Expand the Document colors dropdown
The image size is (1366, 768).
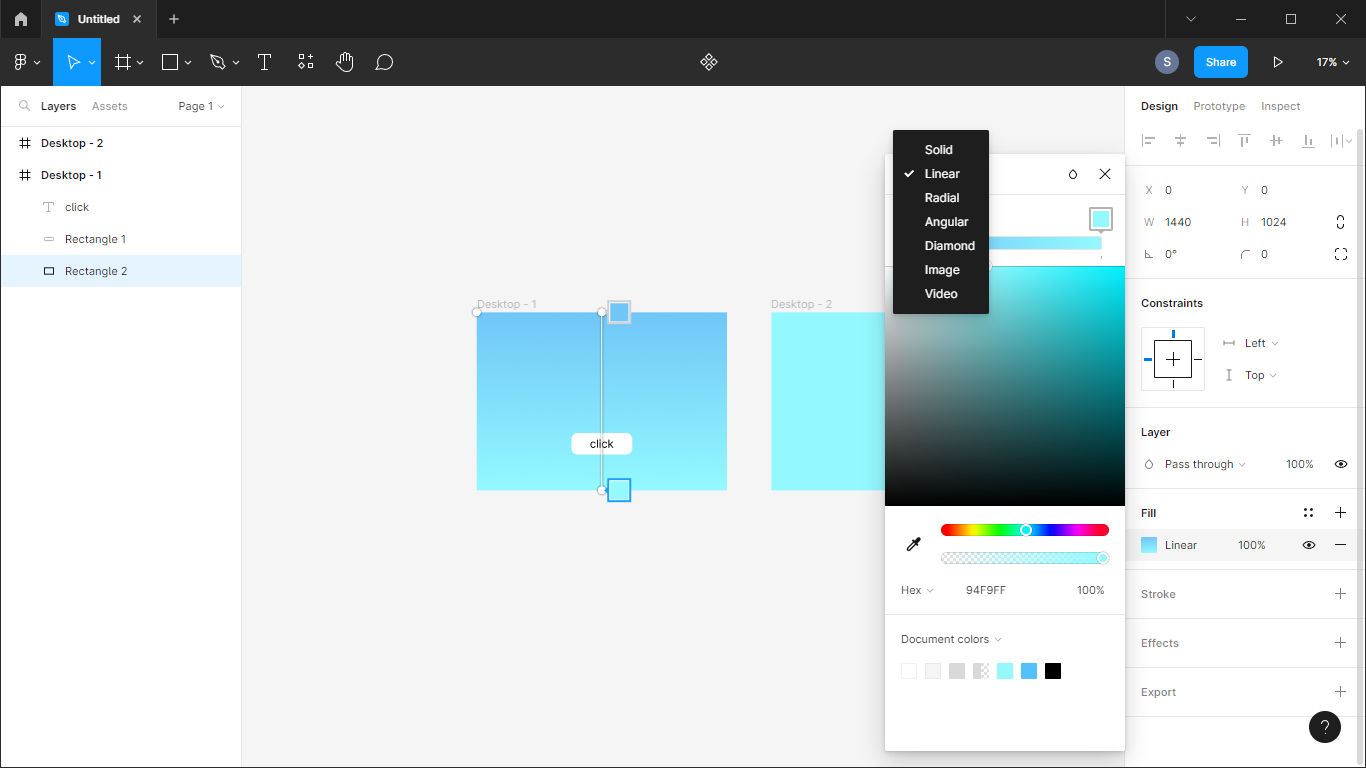click(951, 639)
